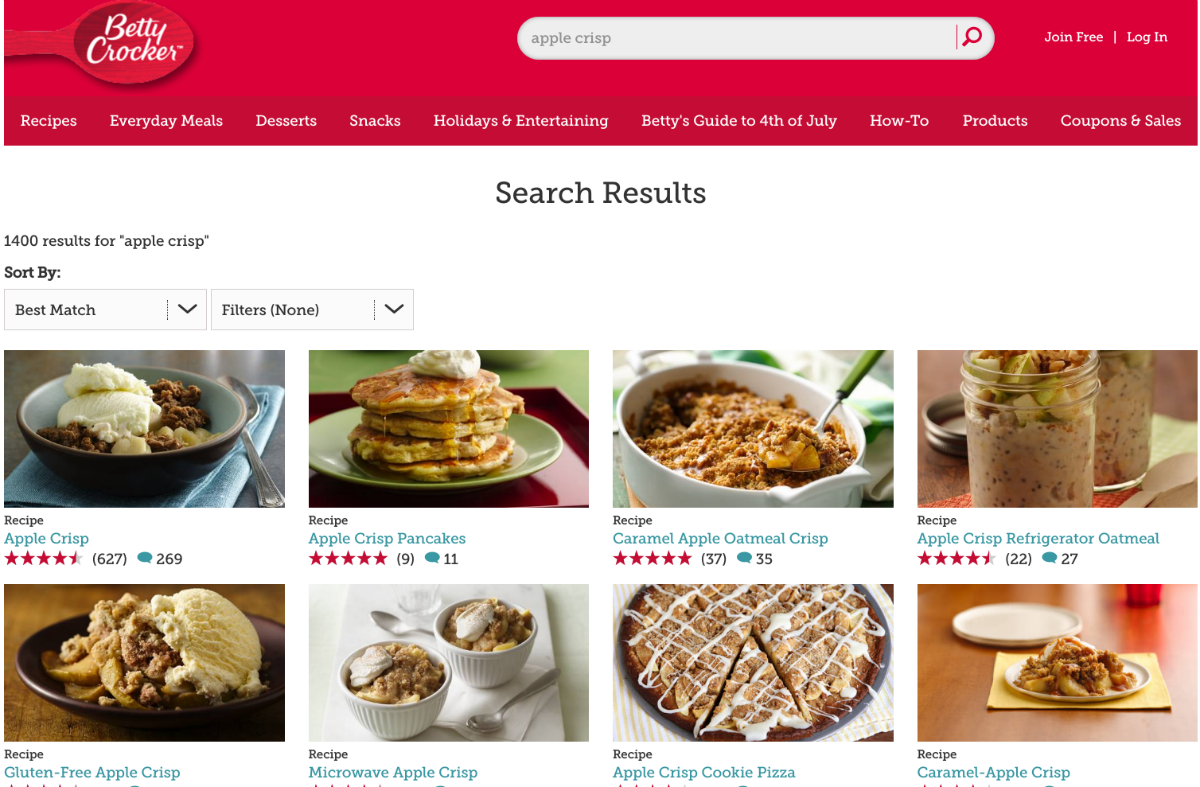The width and height of the screenshot is (1200, 787).
Task: Click the Gluten-Free Apple Crisp photo
Action: point(144,663)
